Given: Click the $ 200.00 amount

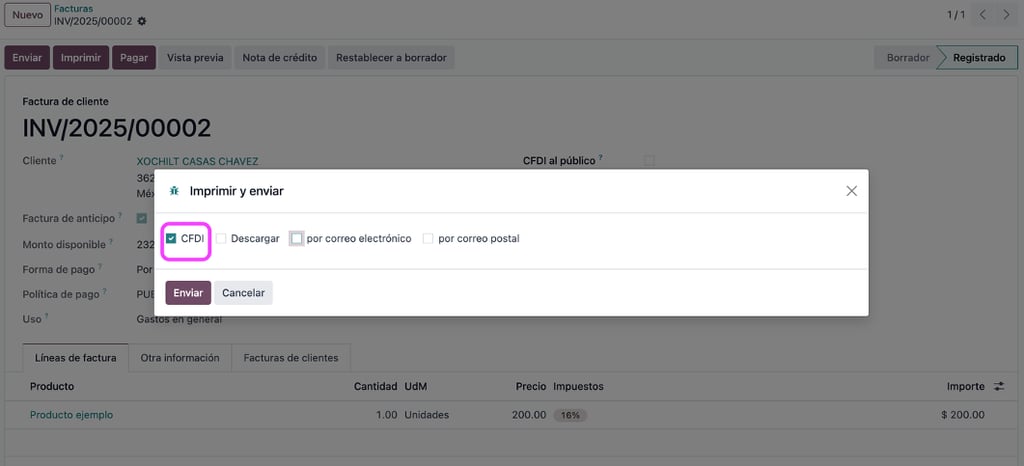Looking at the screenshot, I should [x=963, y=415].
